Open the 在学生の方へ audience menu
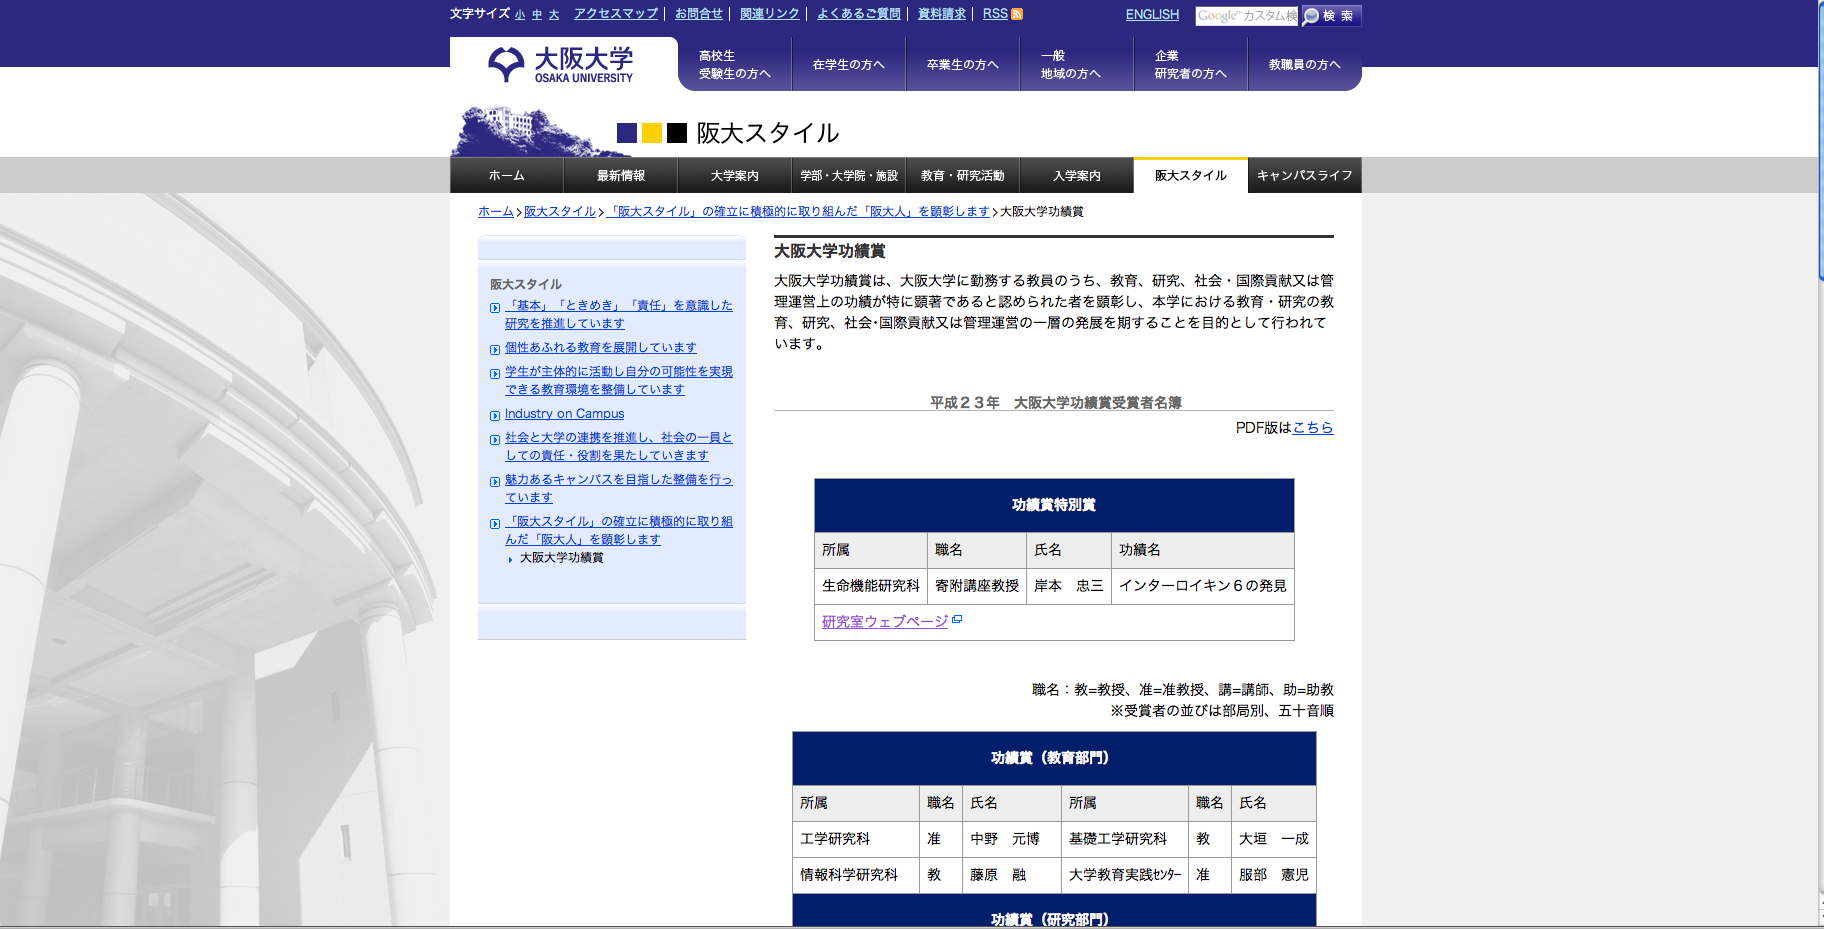 pyautogui.click(x=848, y=65)
